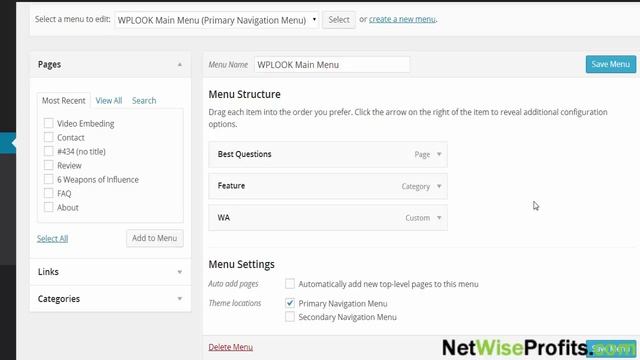This screenshot has height=360, width=640.
Task: Click the Menu Structure heading text
Action: [244, 94]
